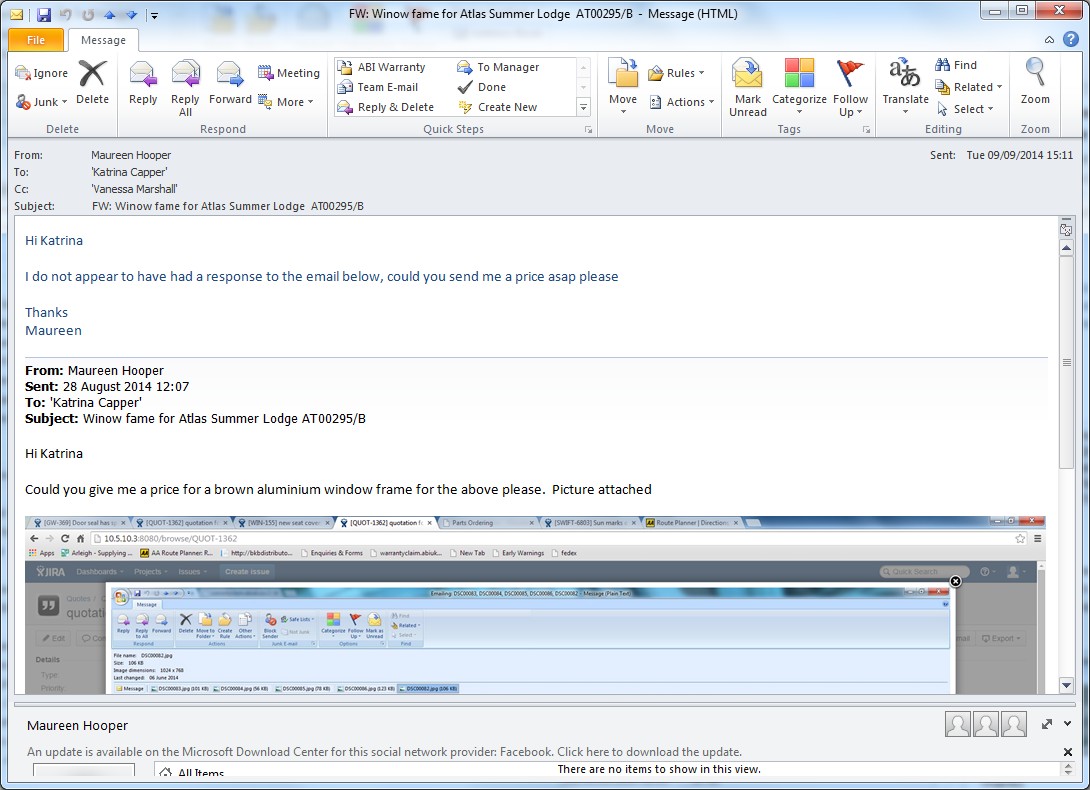Image resolution: width=1090 pixels, height=790 pixels.
Task: Click the Translate button
Action: [905, 88]
